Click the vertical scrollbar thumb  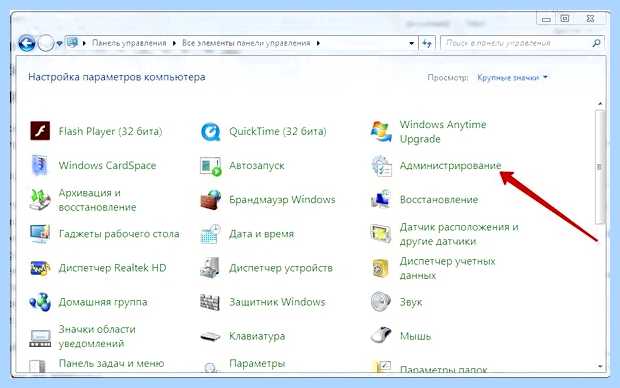click(x=600, y=167)
